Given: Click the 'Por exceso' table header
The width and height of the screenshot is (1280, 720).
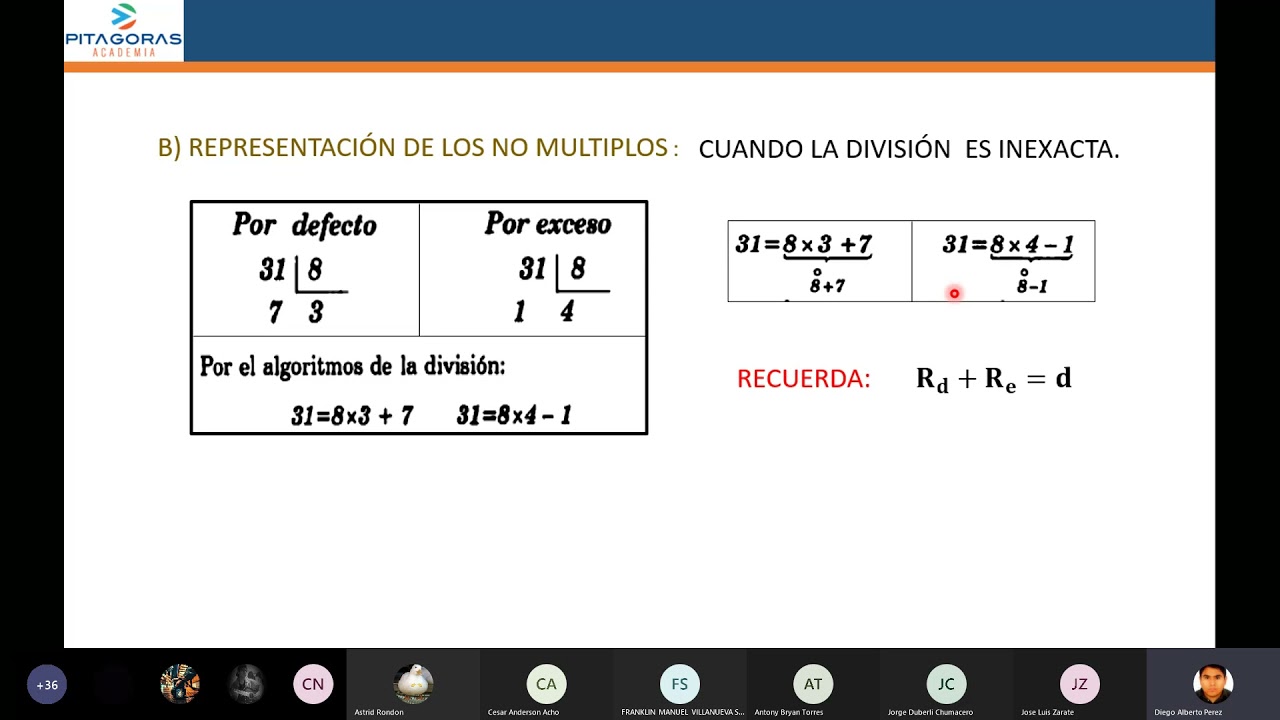Looking at the screenshot, I should [x=548, y=224].
